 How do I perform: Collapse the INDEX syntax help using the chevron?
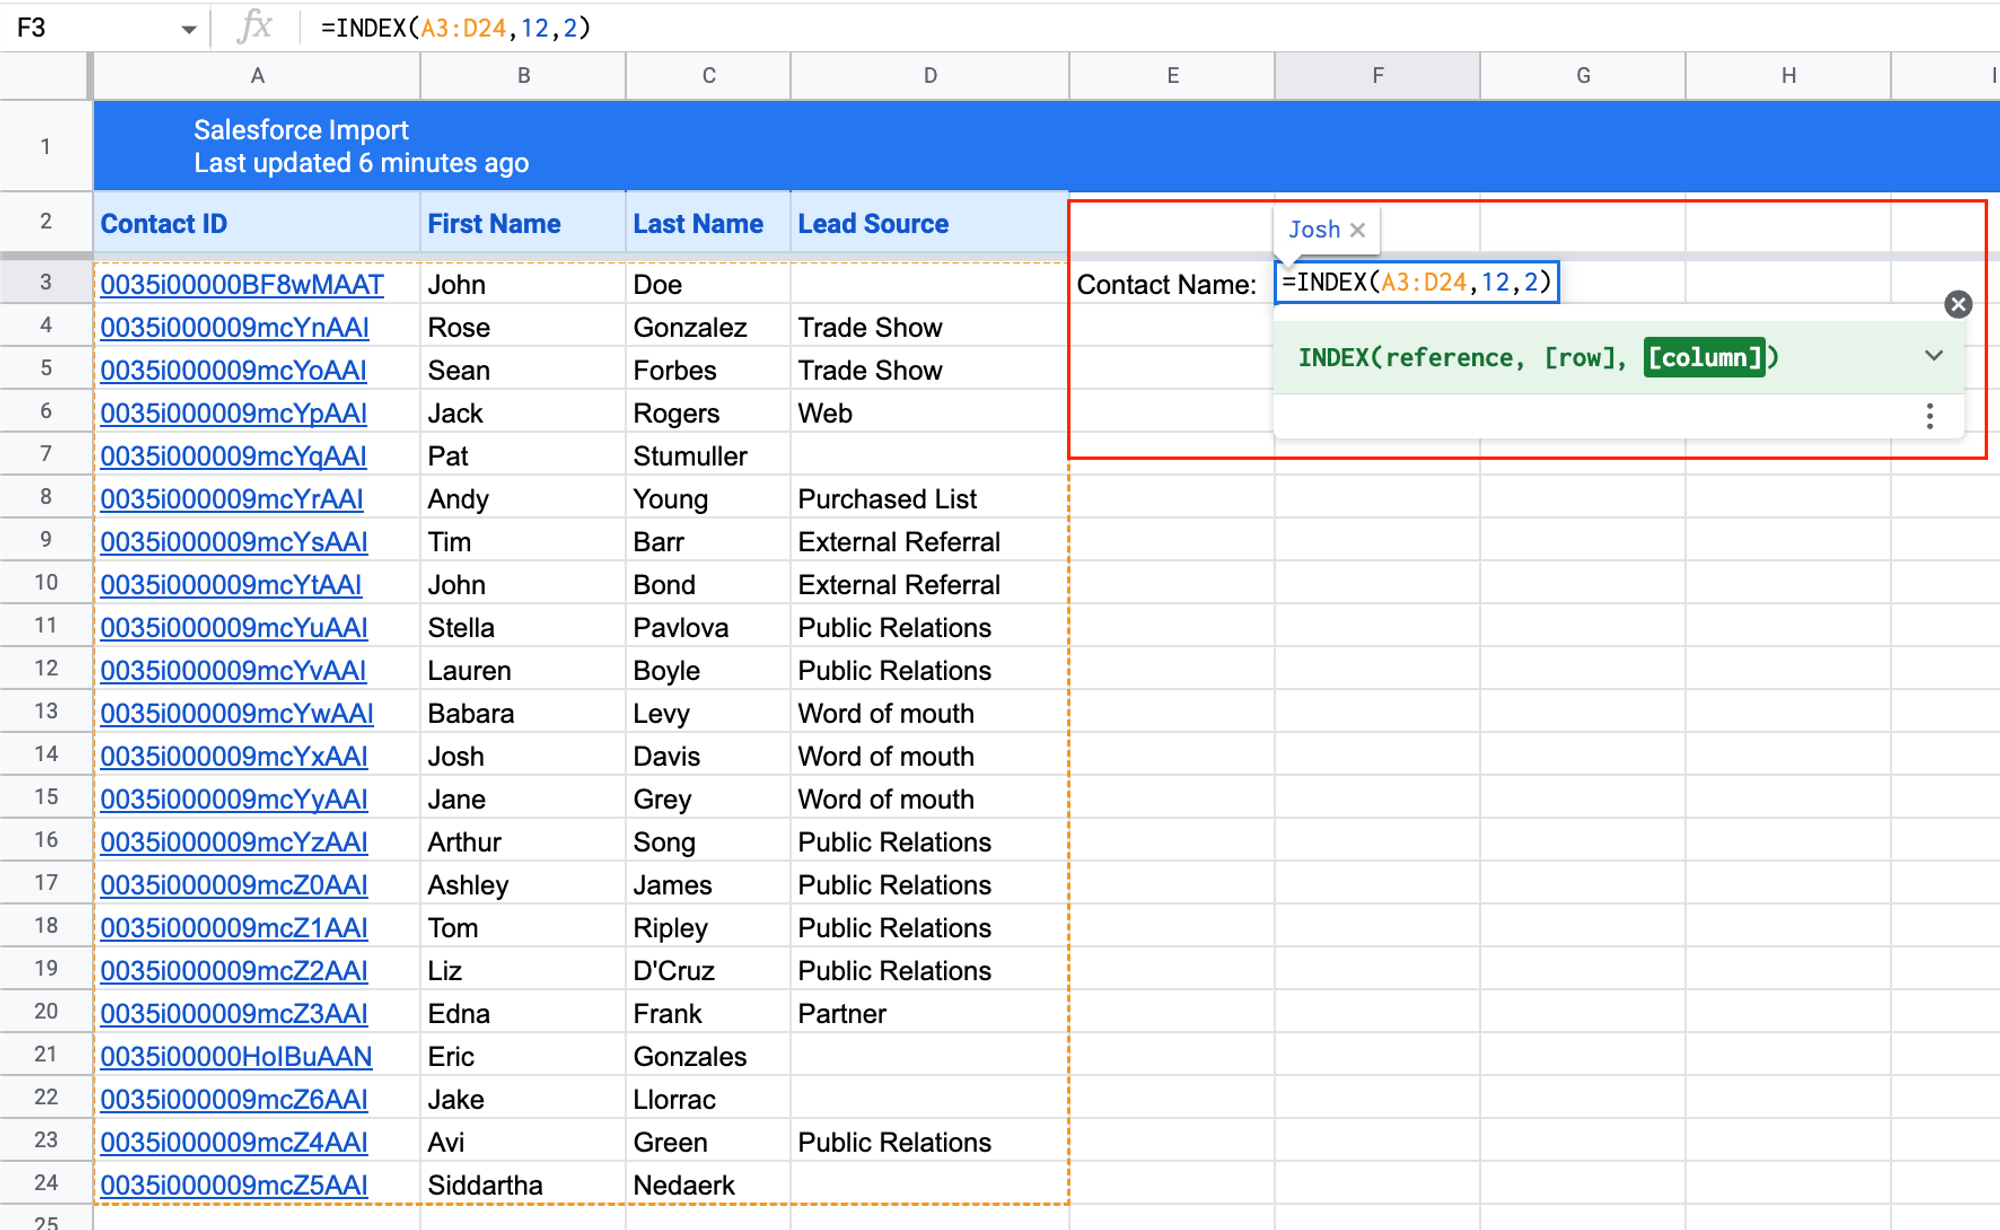click(1933, 355)
